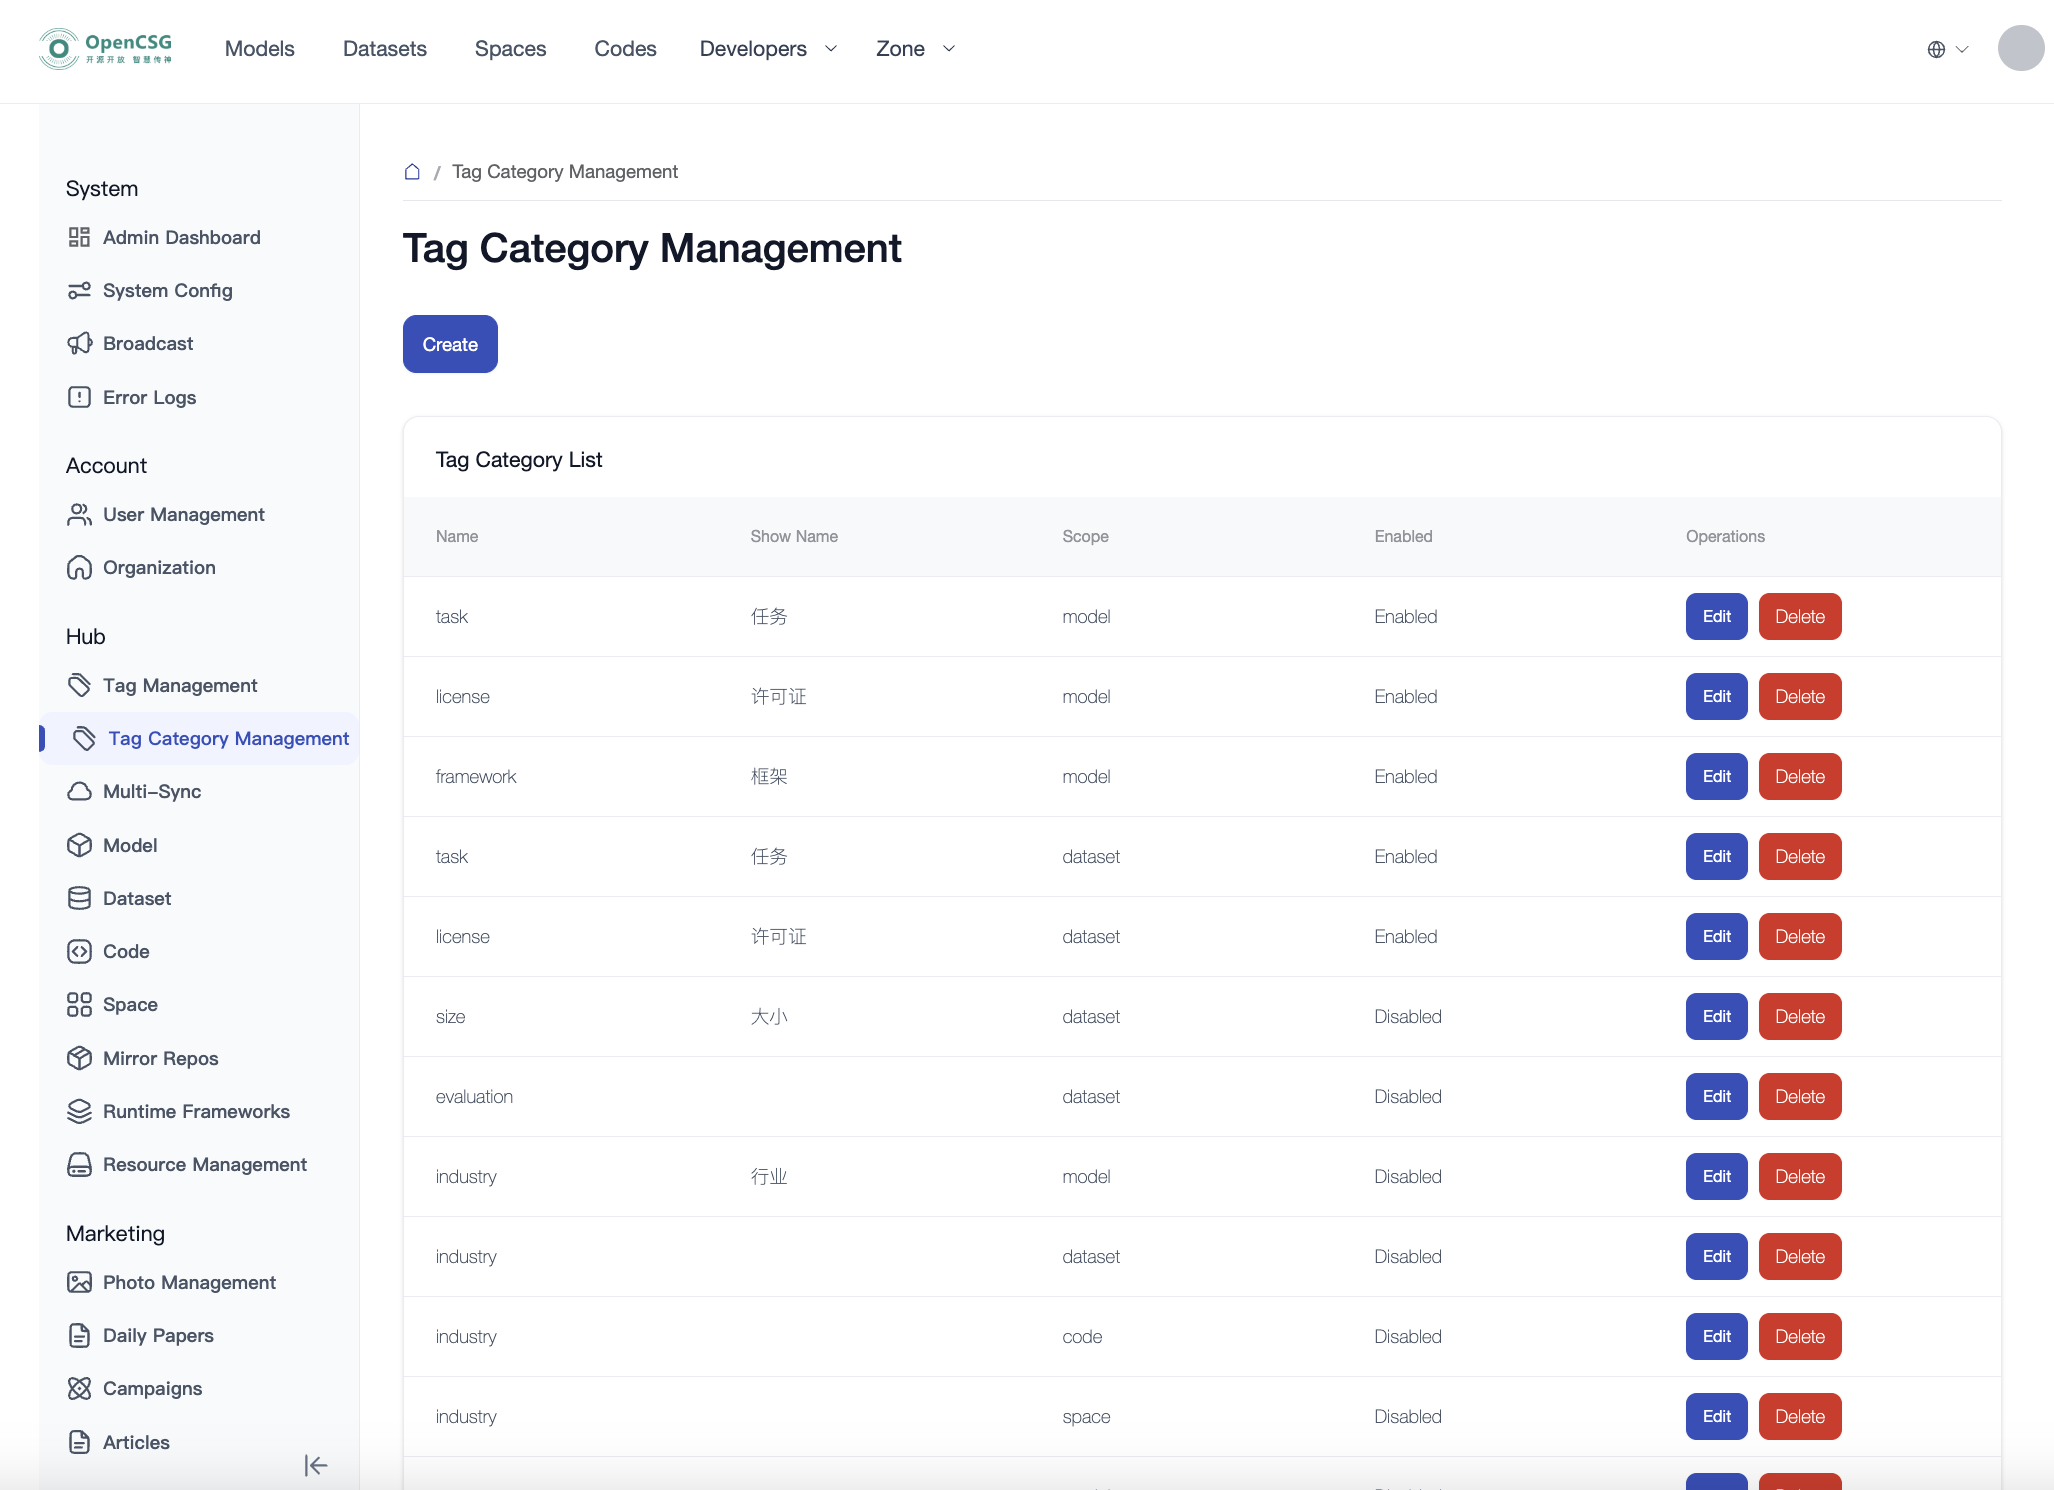Select Tag Management in Hub section
The image size is (2054, 1490).
(180, 685)
